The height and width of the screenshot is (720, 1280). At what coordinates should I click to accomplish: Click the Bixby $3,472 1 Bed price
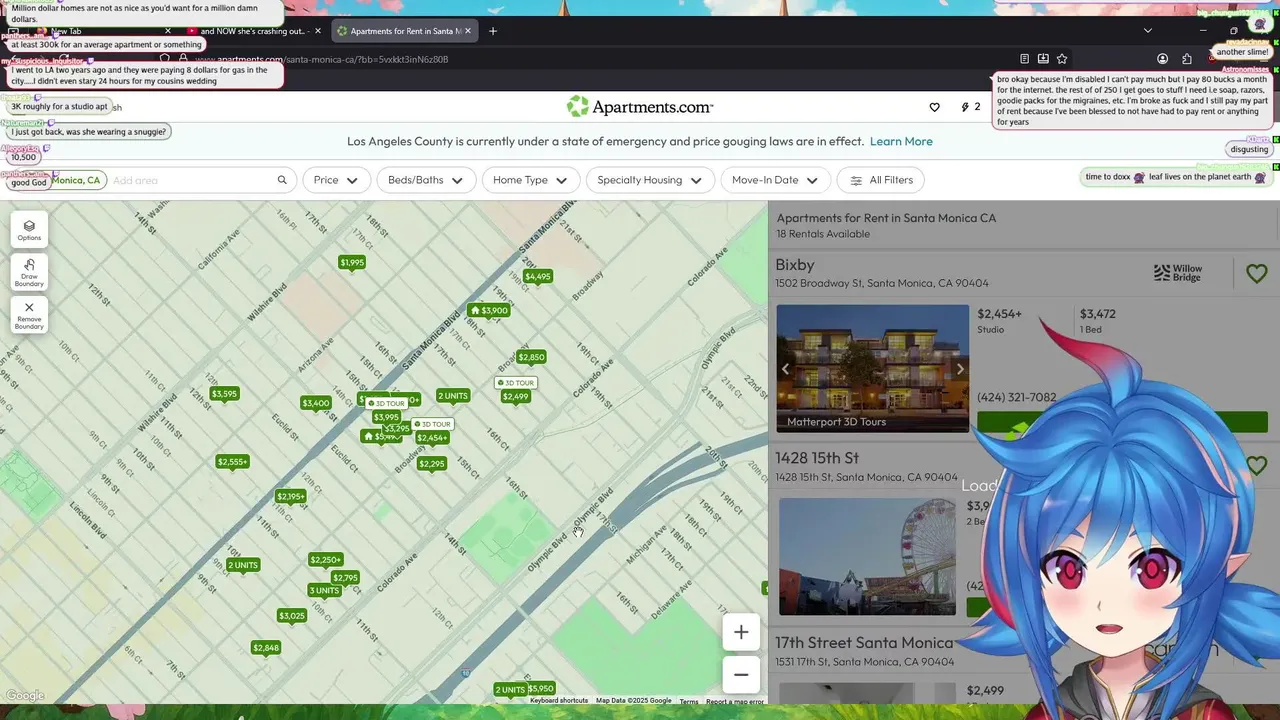(x=1098, y=320)
